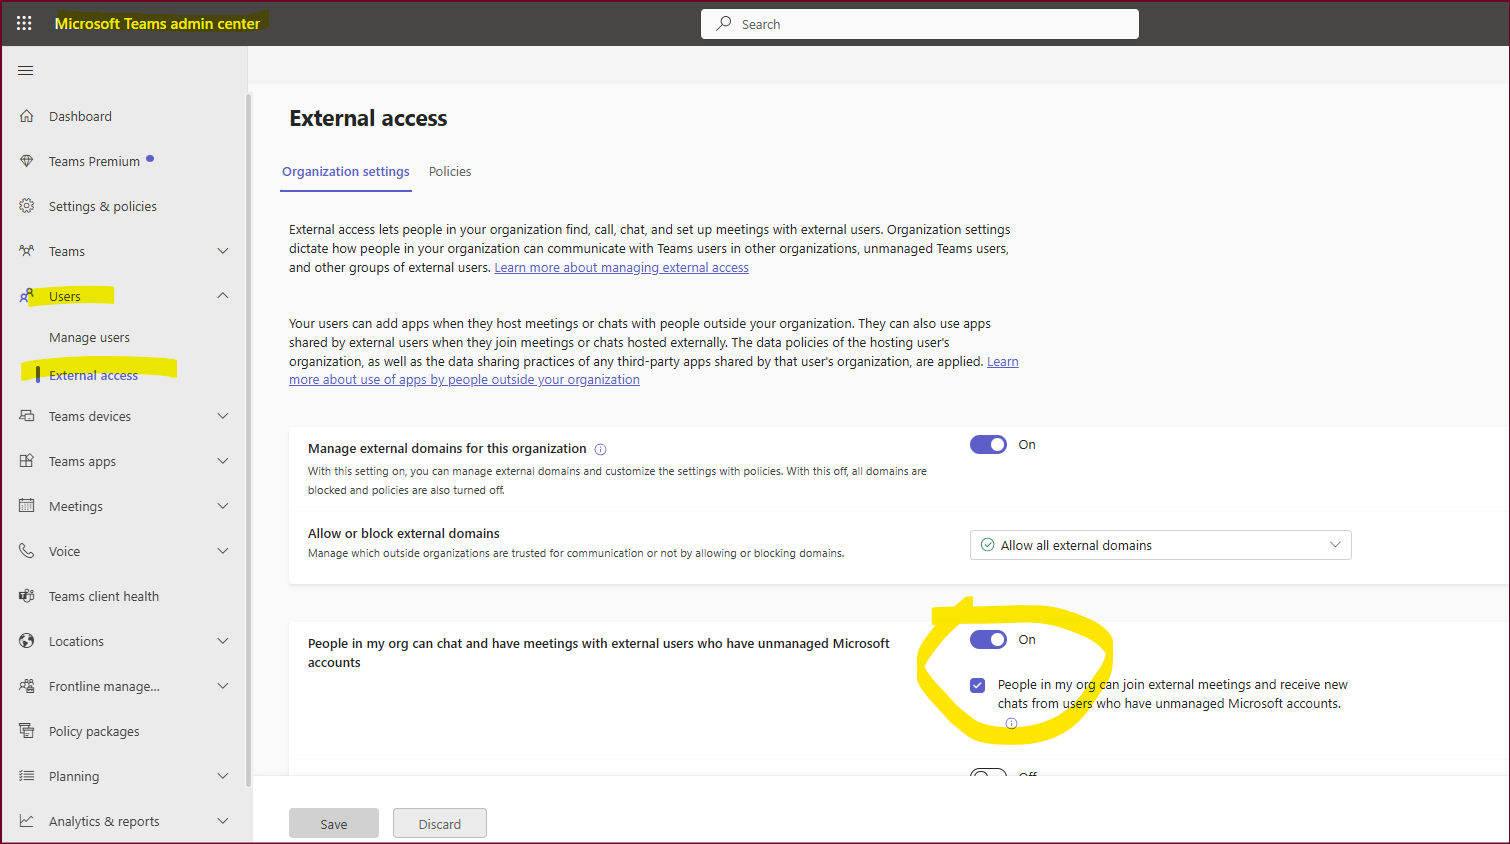The image size is (1510, 844).
Task: Expand the Voice chevron
Action: click(x=223, y=551)
